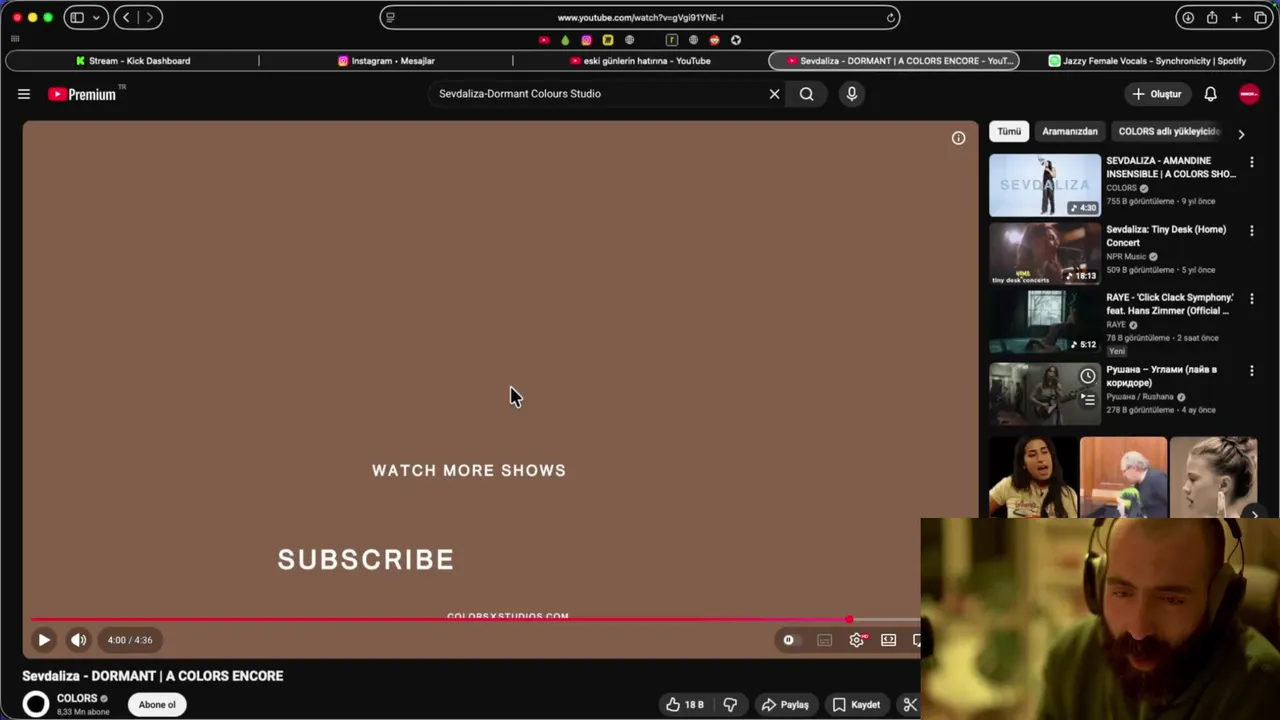Click the Safari address bar URL

pos(640,17)
